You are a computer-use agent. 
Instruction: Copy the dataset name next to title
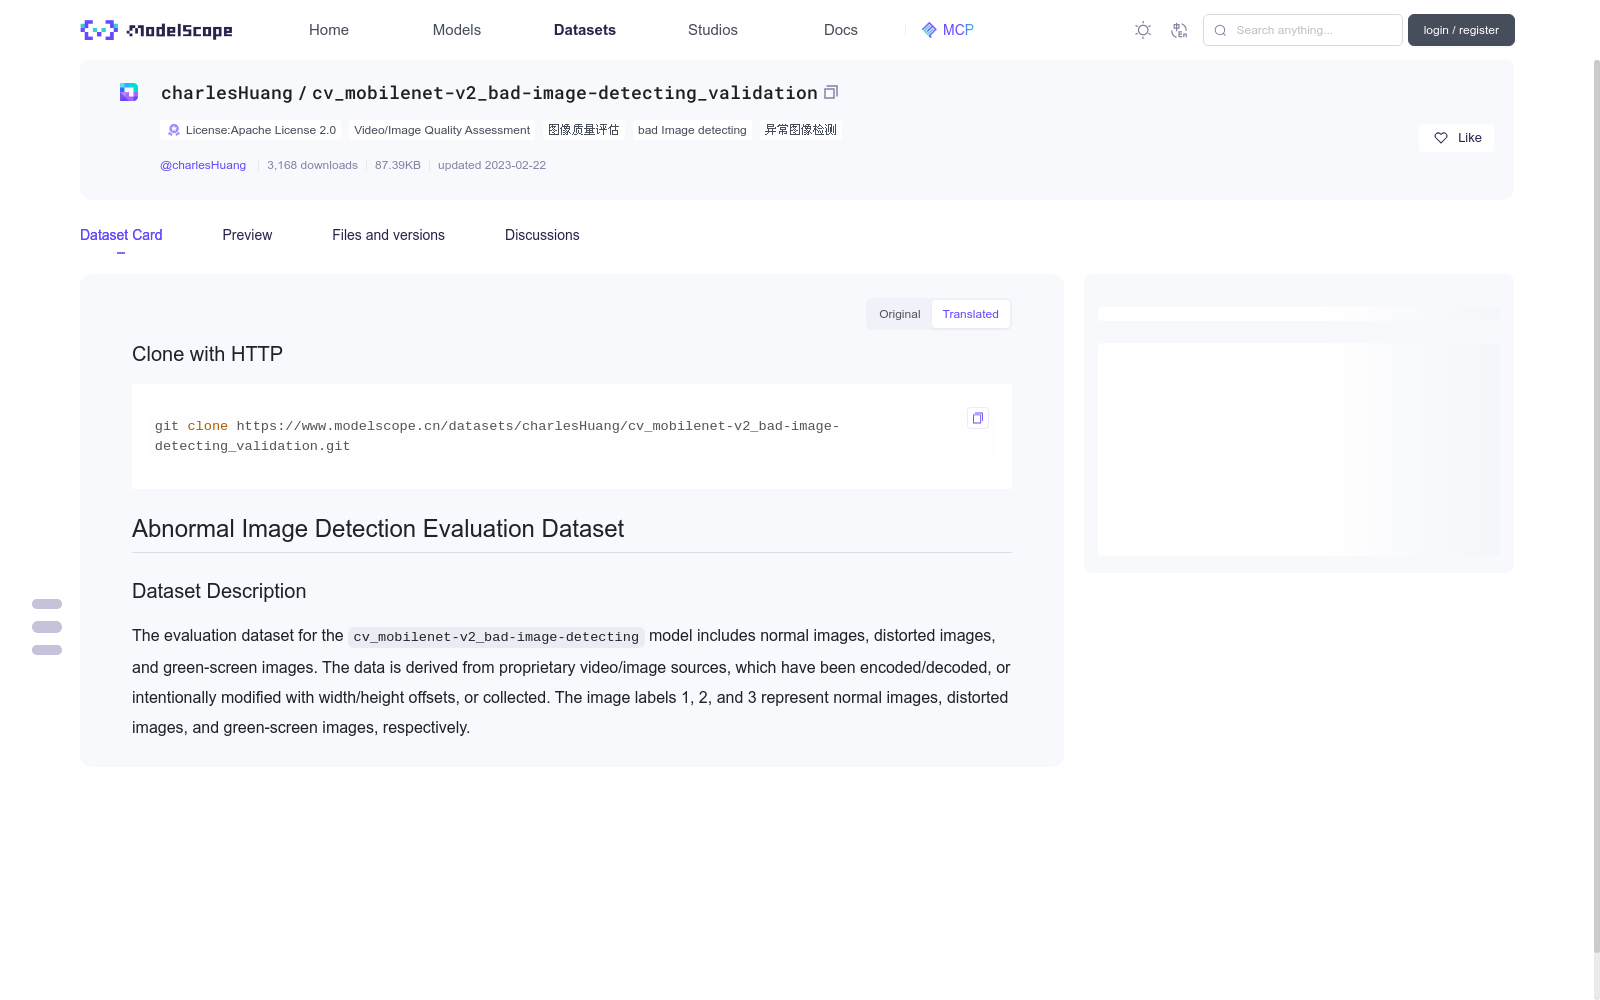(831, 92)
